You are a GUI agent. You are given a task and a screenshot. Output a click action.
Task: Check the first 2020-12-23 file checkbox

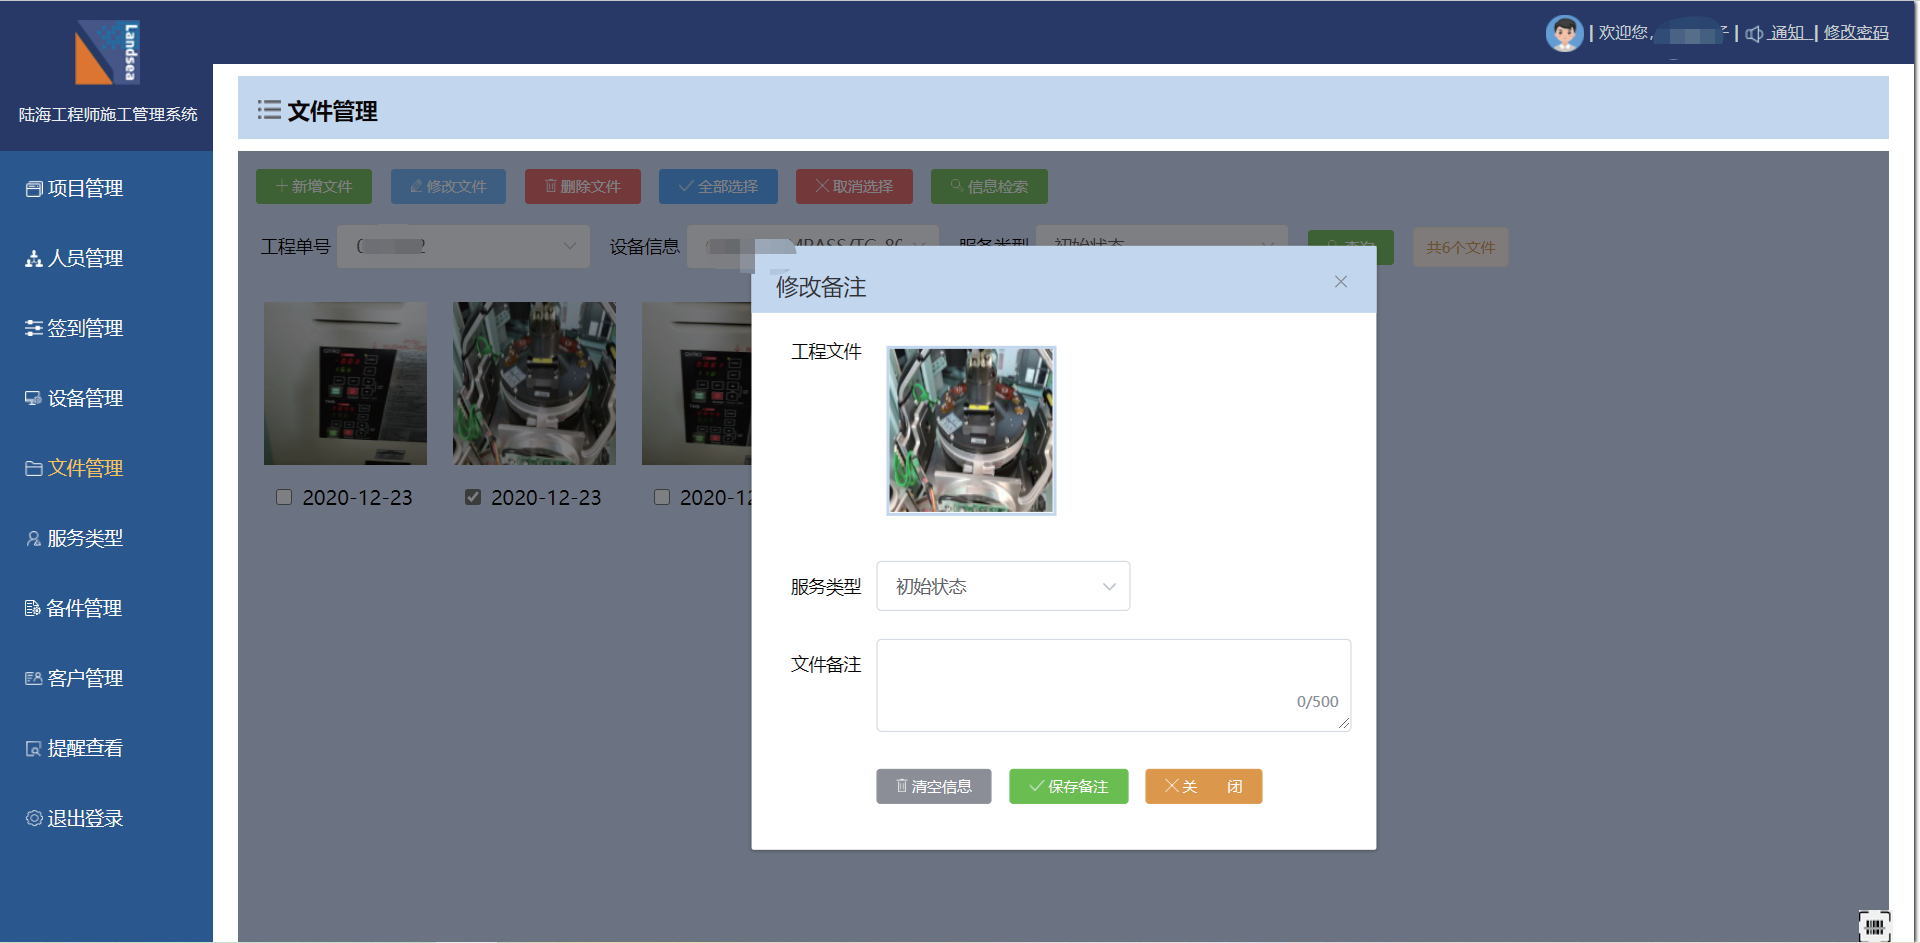click(284, 497)
